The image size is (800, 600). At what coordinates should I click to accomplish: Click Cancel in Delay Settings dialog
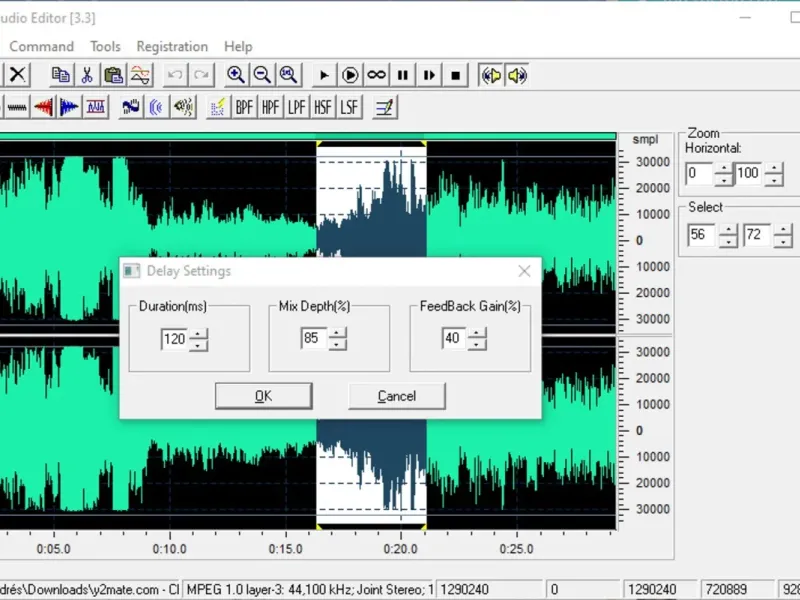click(396, 396)
